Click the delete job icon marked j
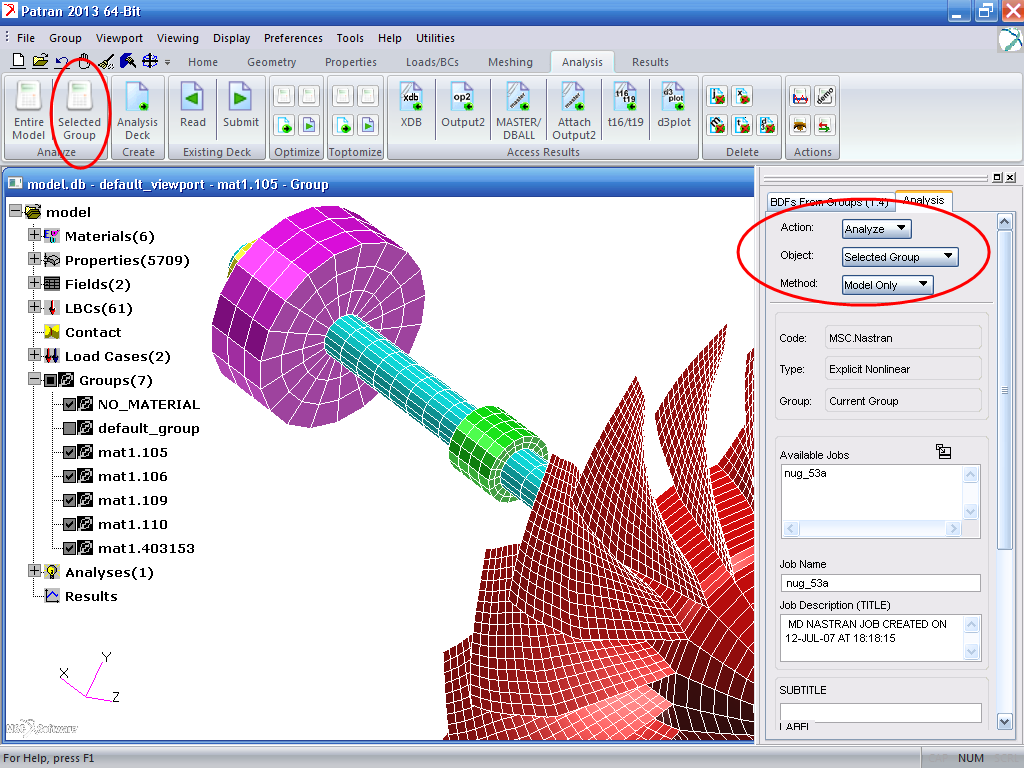This screenshot has height=768, width=1024. 717,96
